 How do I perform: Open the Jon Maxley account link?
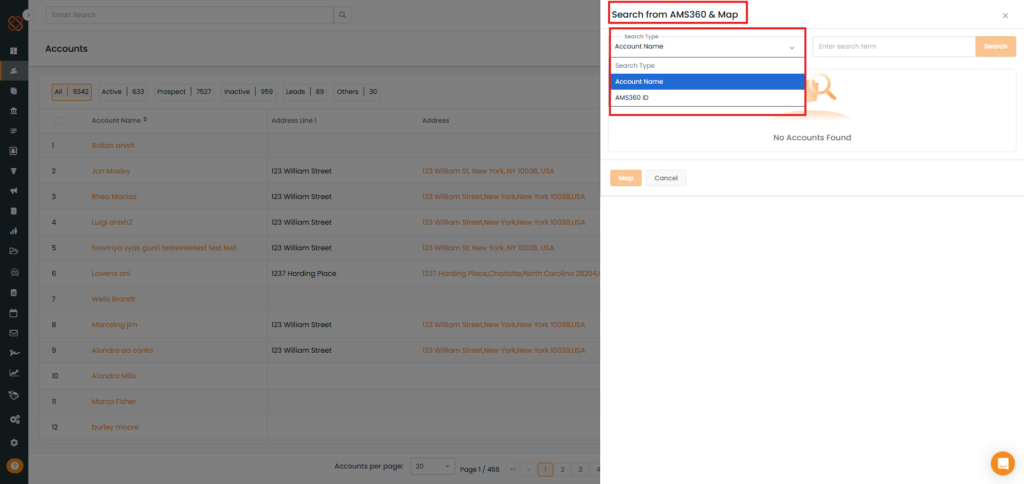(x=111, y=171)
